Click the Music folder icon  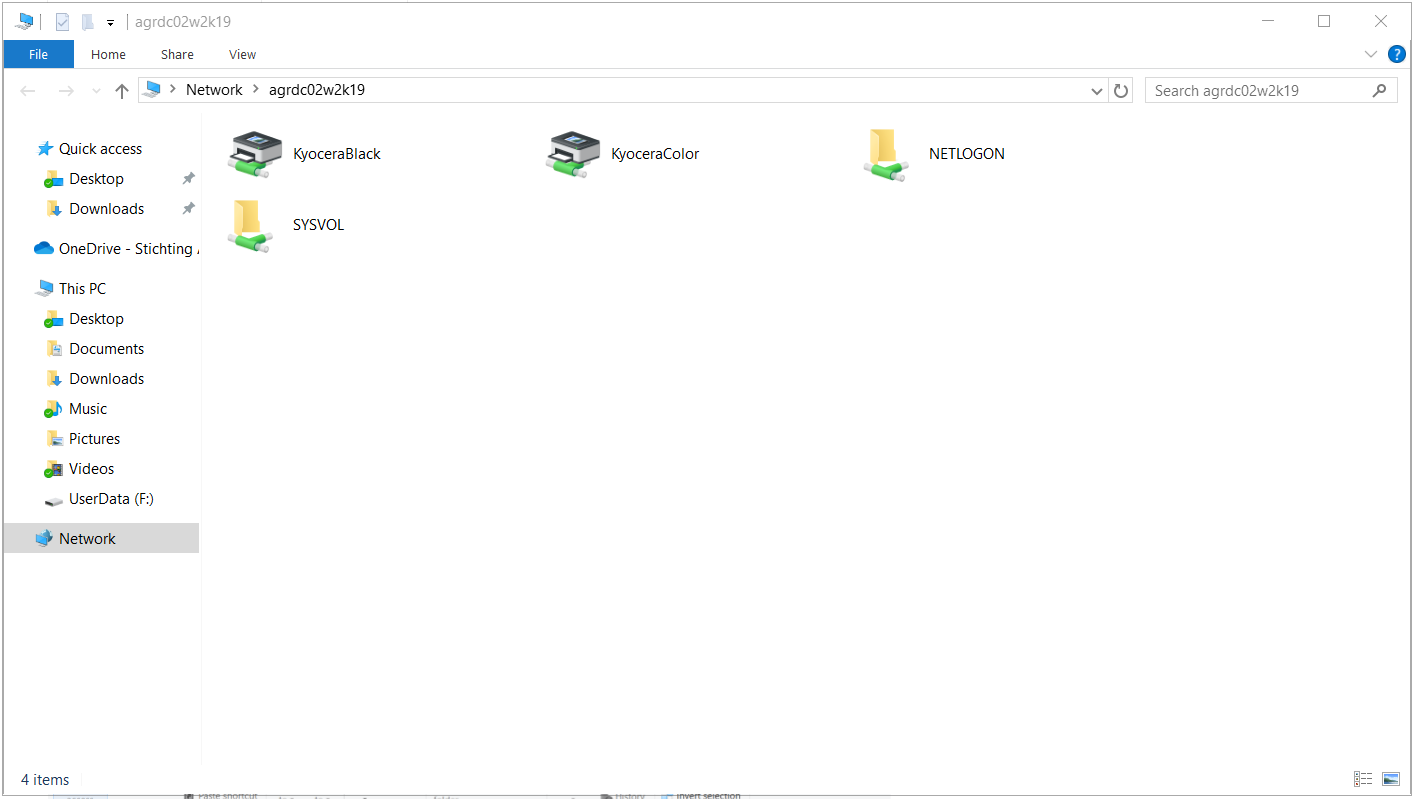pos(54,409)
